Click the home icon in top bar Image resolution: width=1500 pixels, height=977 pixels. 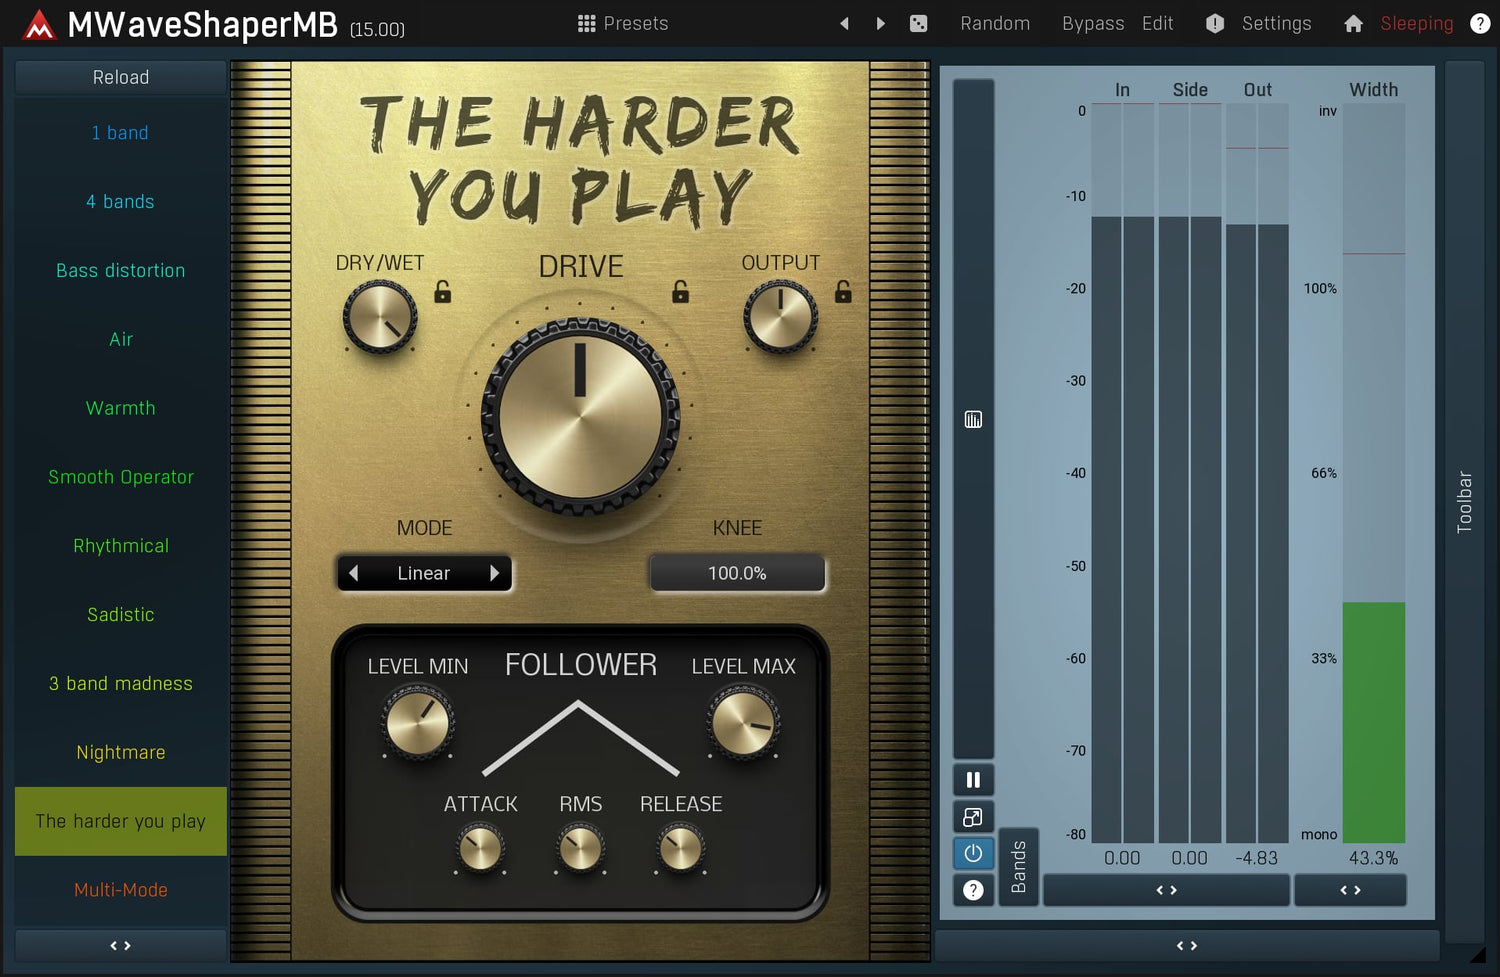(x=1353, y=23)
